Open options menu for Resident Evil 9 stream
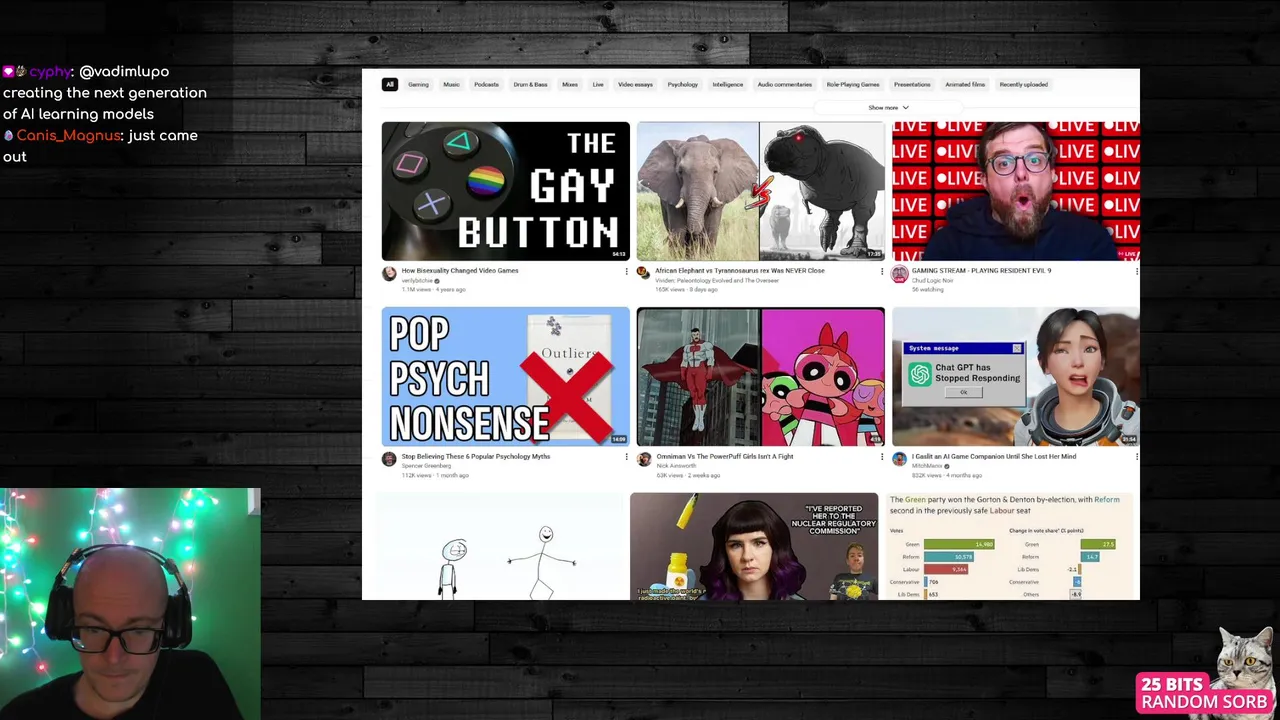The height and width of the screenshot is (720, 1280). coord(1136,271)
